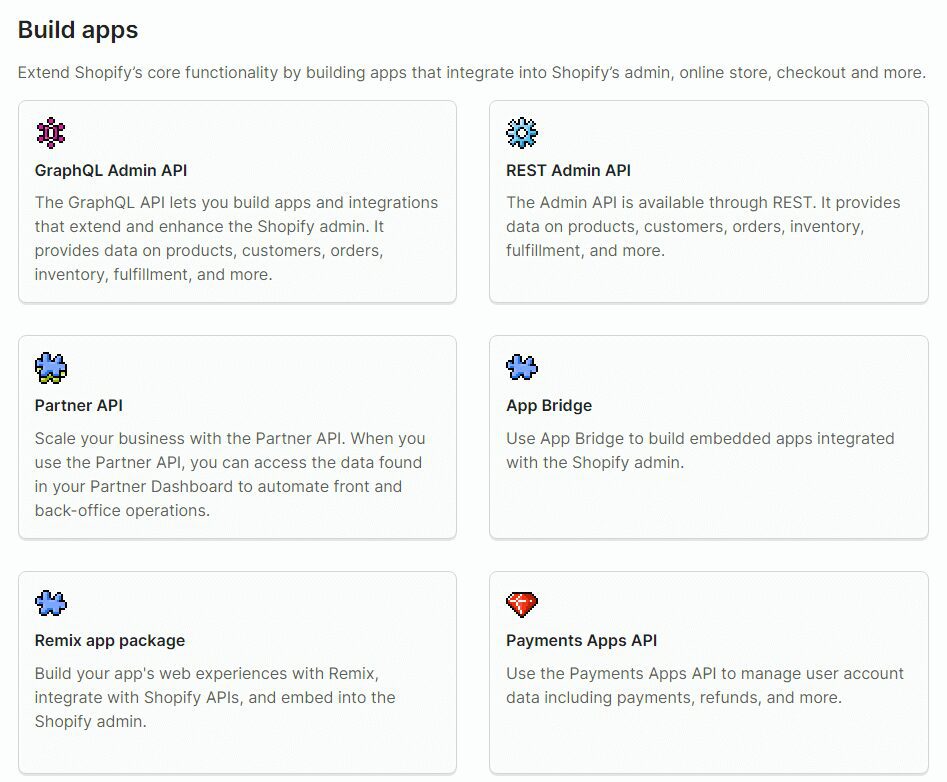Click the App Bridge card area
The height and width of the screenshot is (782, 947).
pos(708,438)
